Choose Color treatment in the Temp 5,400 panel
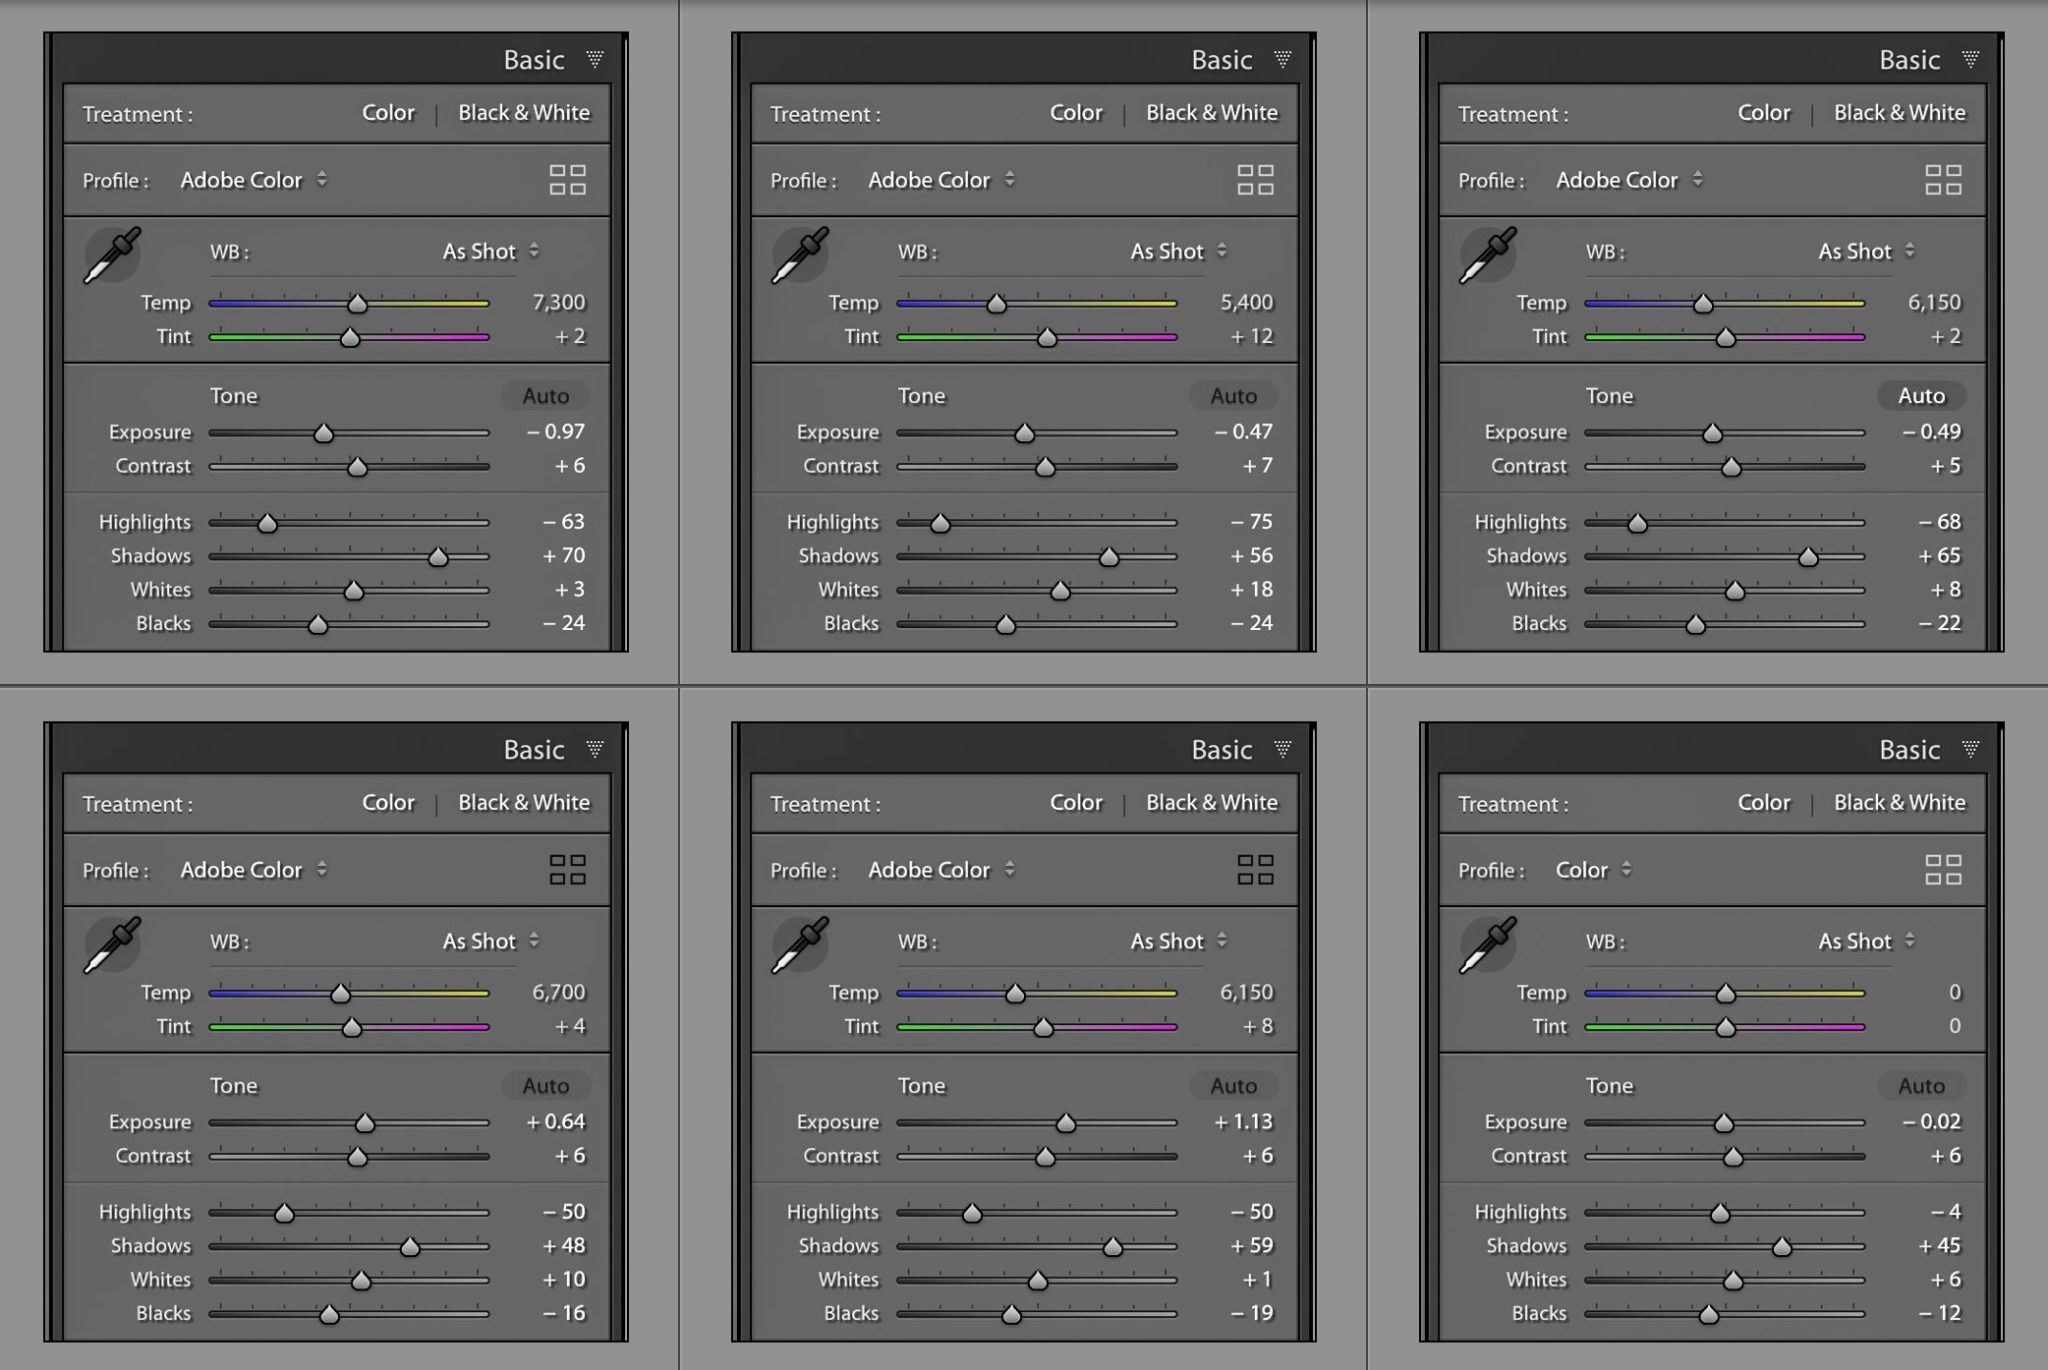This screenshot has height=1370, width=2048. tap(1075, 113)
